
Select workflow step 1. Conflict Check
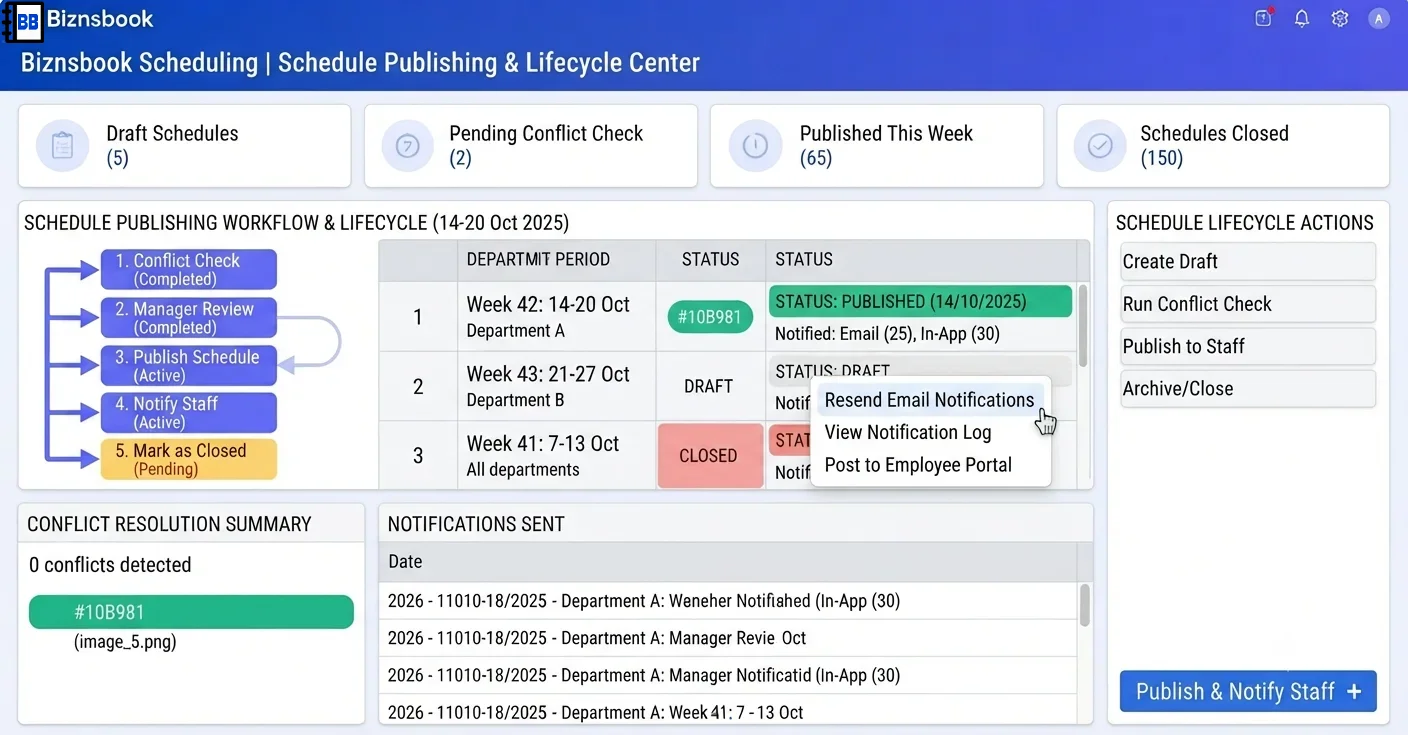[x=188, y=270]
